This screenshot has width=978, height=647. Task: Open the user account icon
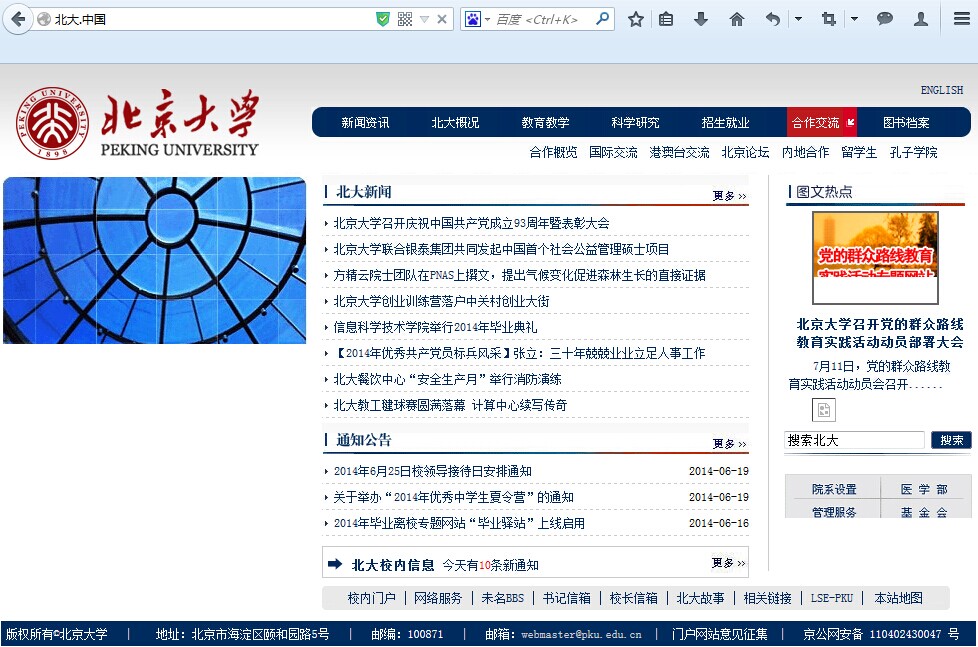[921, 19]
